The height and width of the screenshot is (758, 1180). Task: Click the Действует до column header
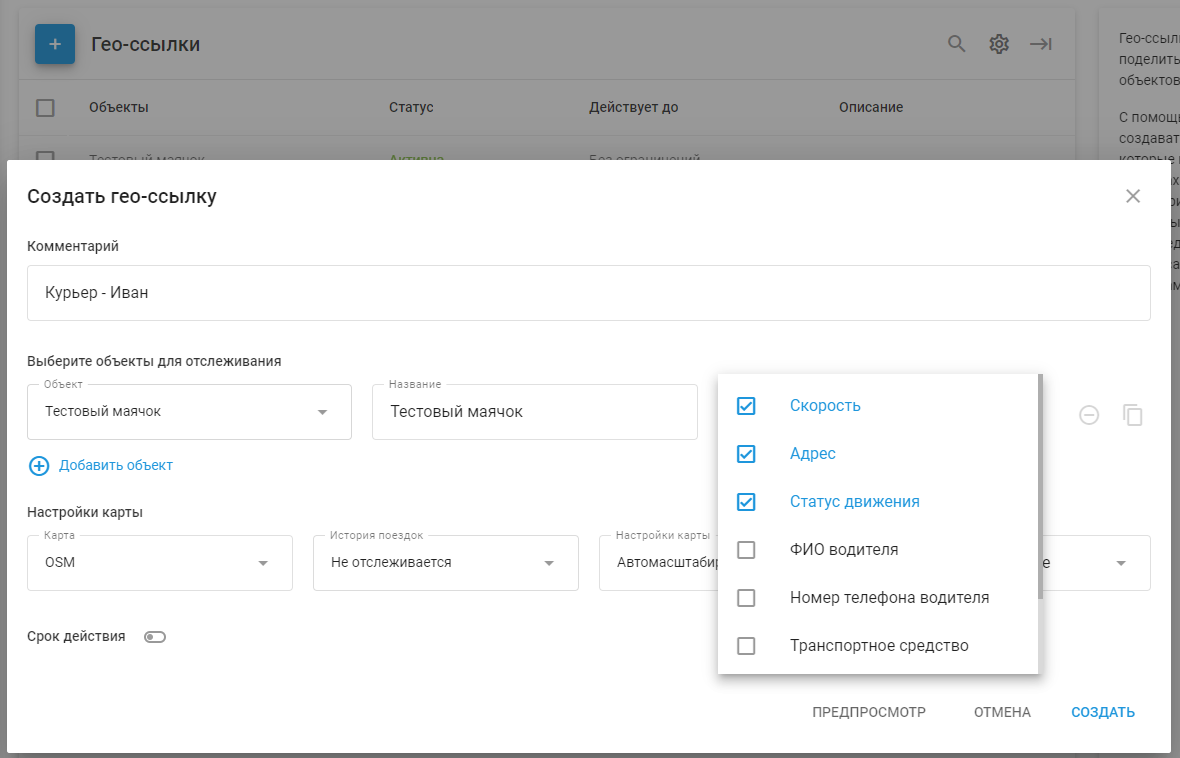click(634, 108)
